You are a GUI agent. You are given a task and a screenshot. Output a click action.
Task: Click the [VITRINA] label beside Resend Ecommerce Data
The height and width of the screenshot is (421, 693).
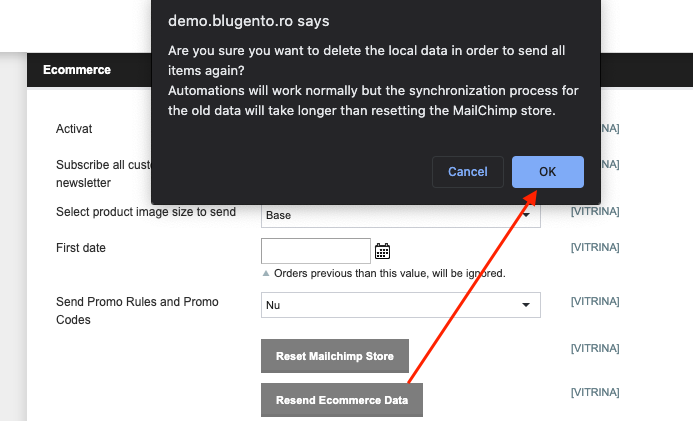(595, 392)
